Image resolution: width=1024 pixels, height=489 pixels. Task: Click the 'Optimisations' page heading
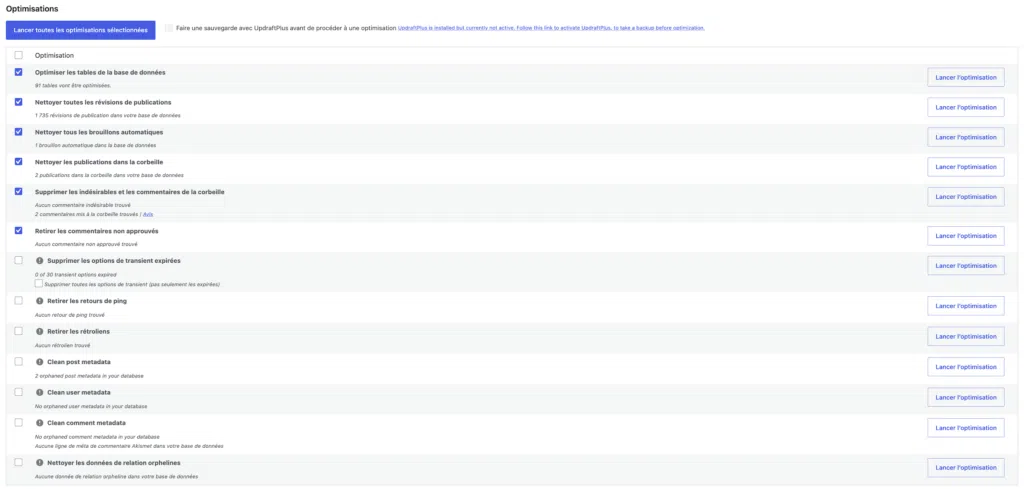coord(32,9)
